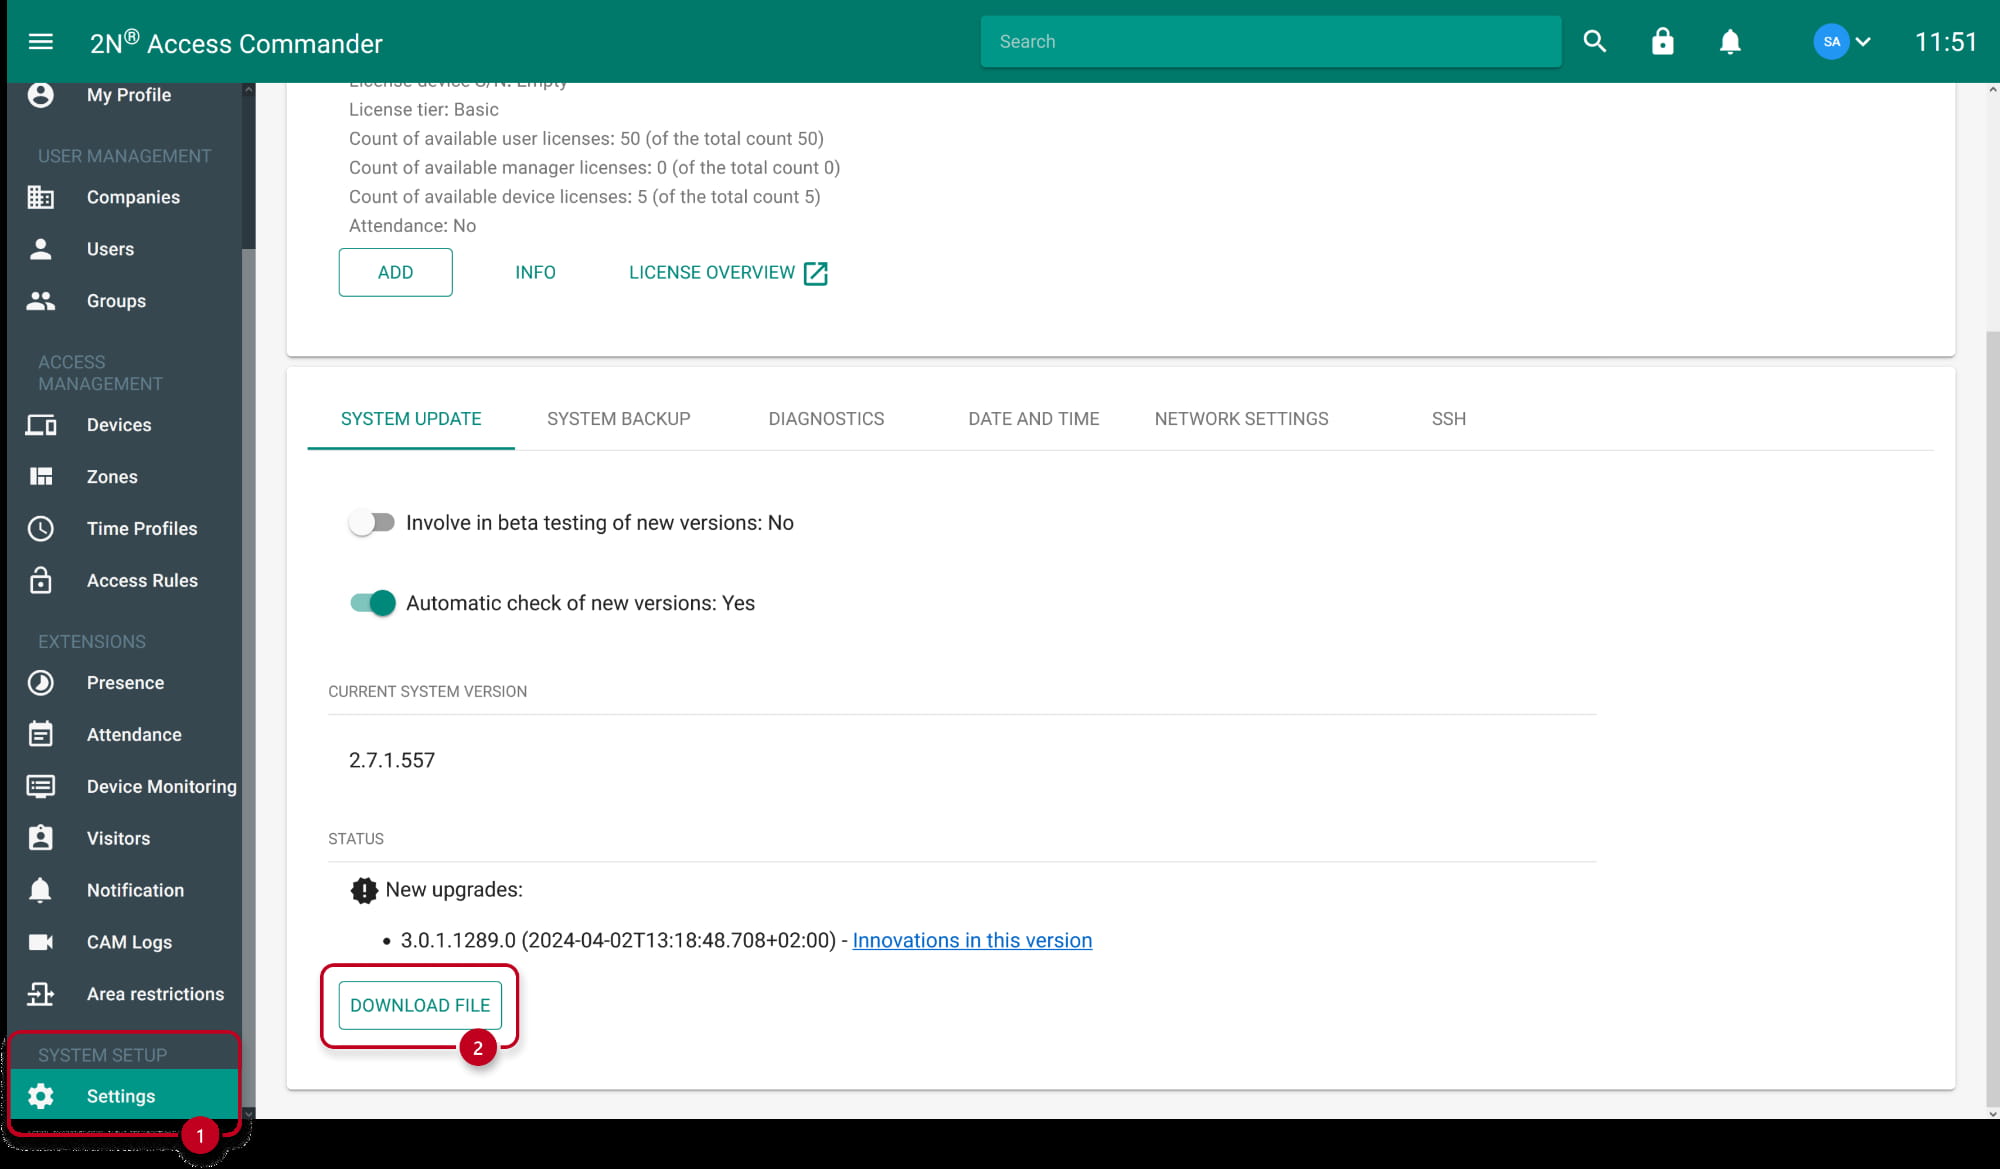Switch to System Update tab
2000x1169 pixels.
coord(411,419)
